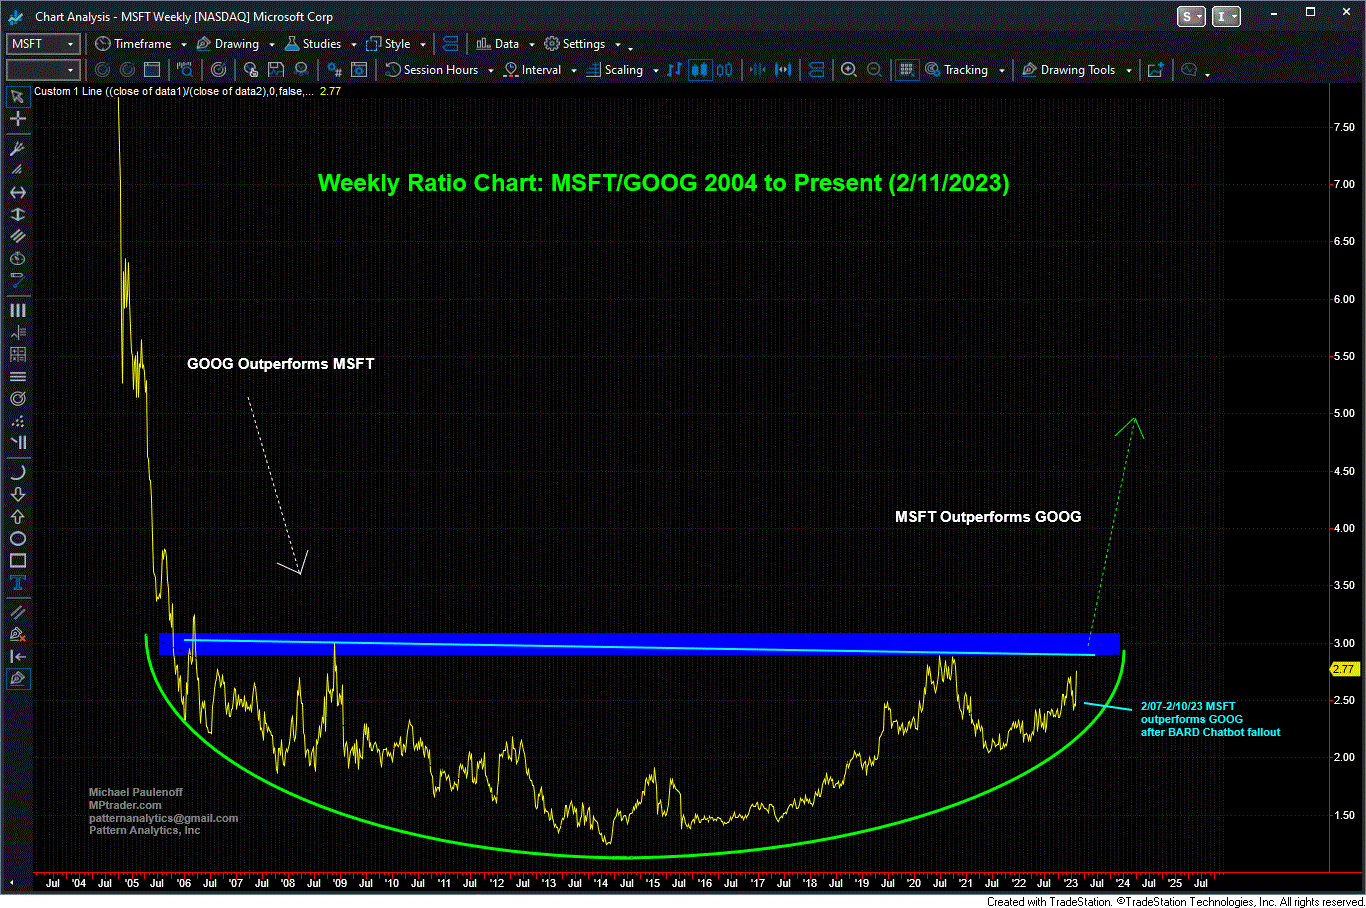
Task: Open the Studies menu
Action: click(x=313, y=44)
